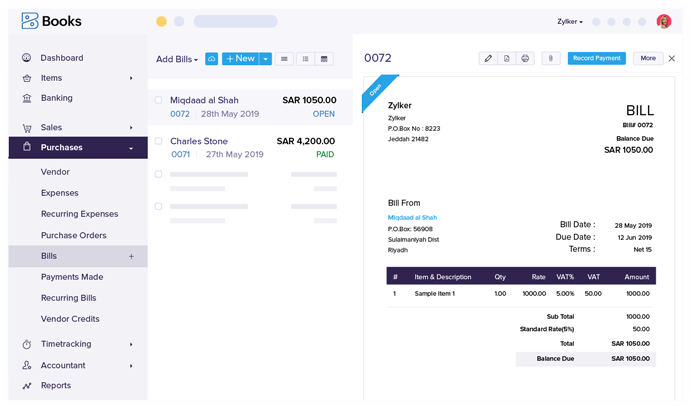
Task: Switch to bulleted list view icon
Action: (305, 59)
